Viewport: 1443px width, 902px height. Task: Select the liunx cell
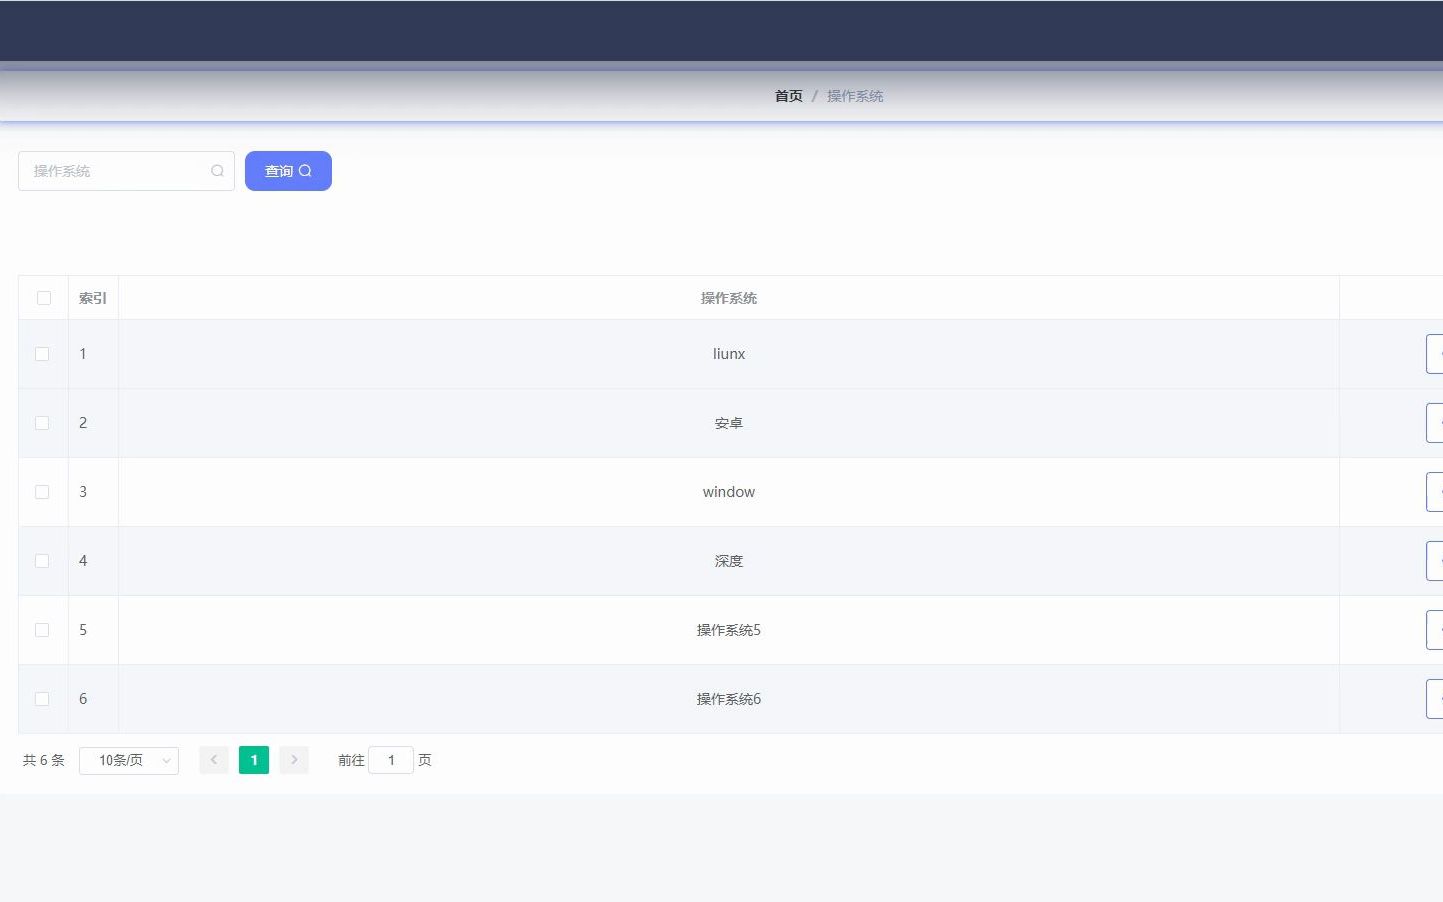pos(729,354)
